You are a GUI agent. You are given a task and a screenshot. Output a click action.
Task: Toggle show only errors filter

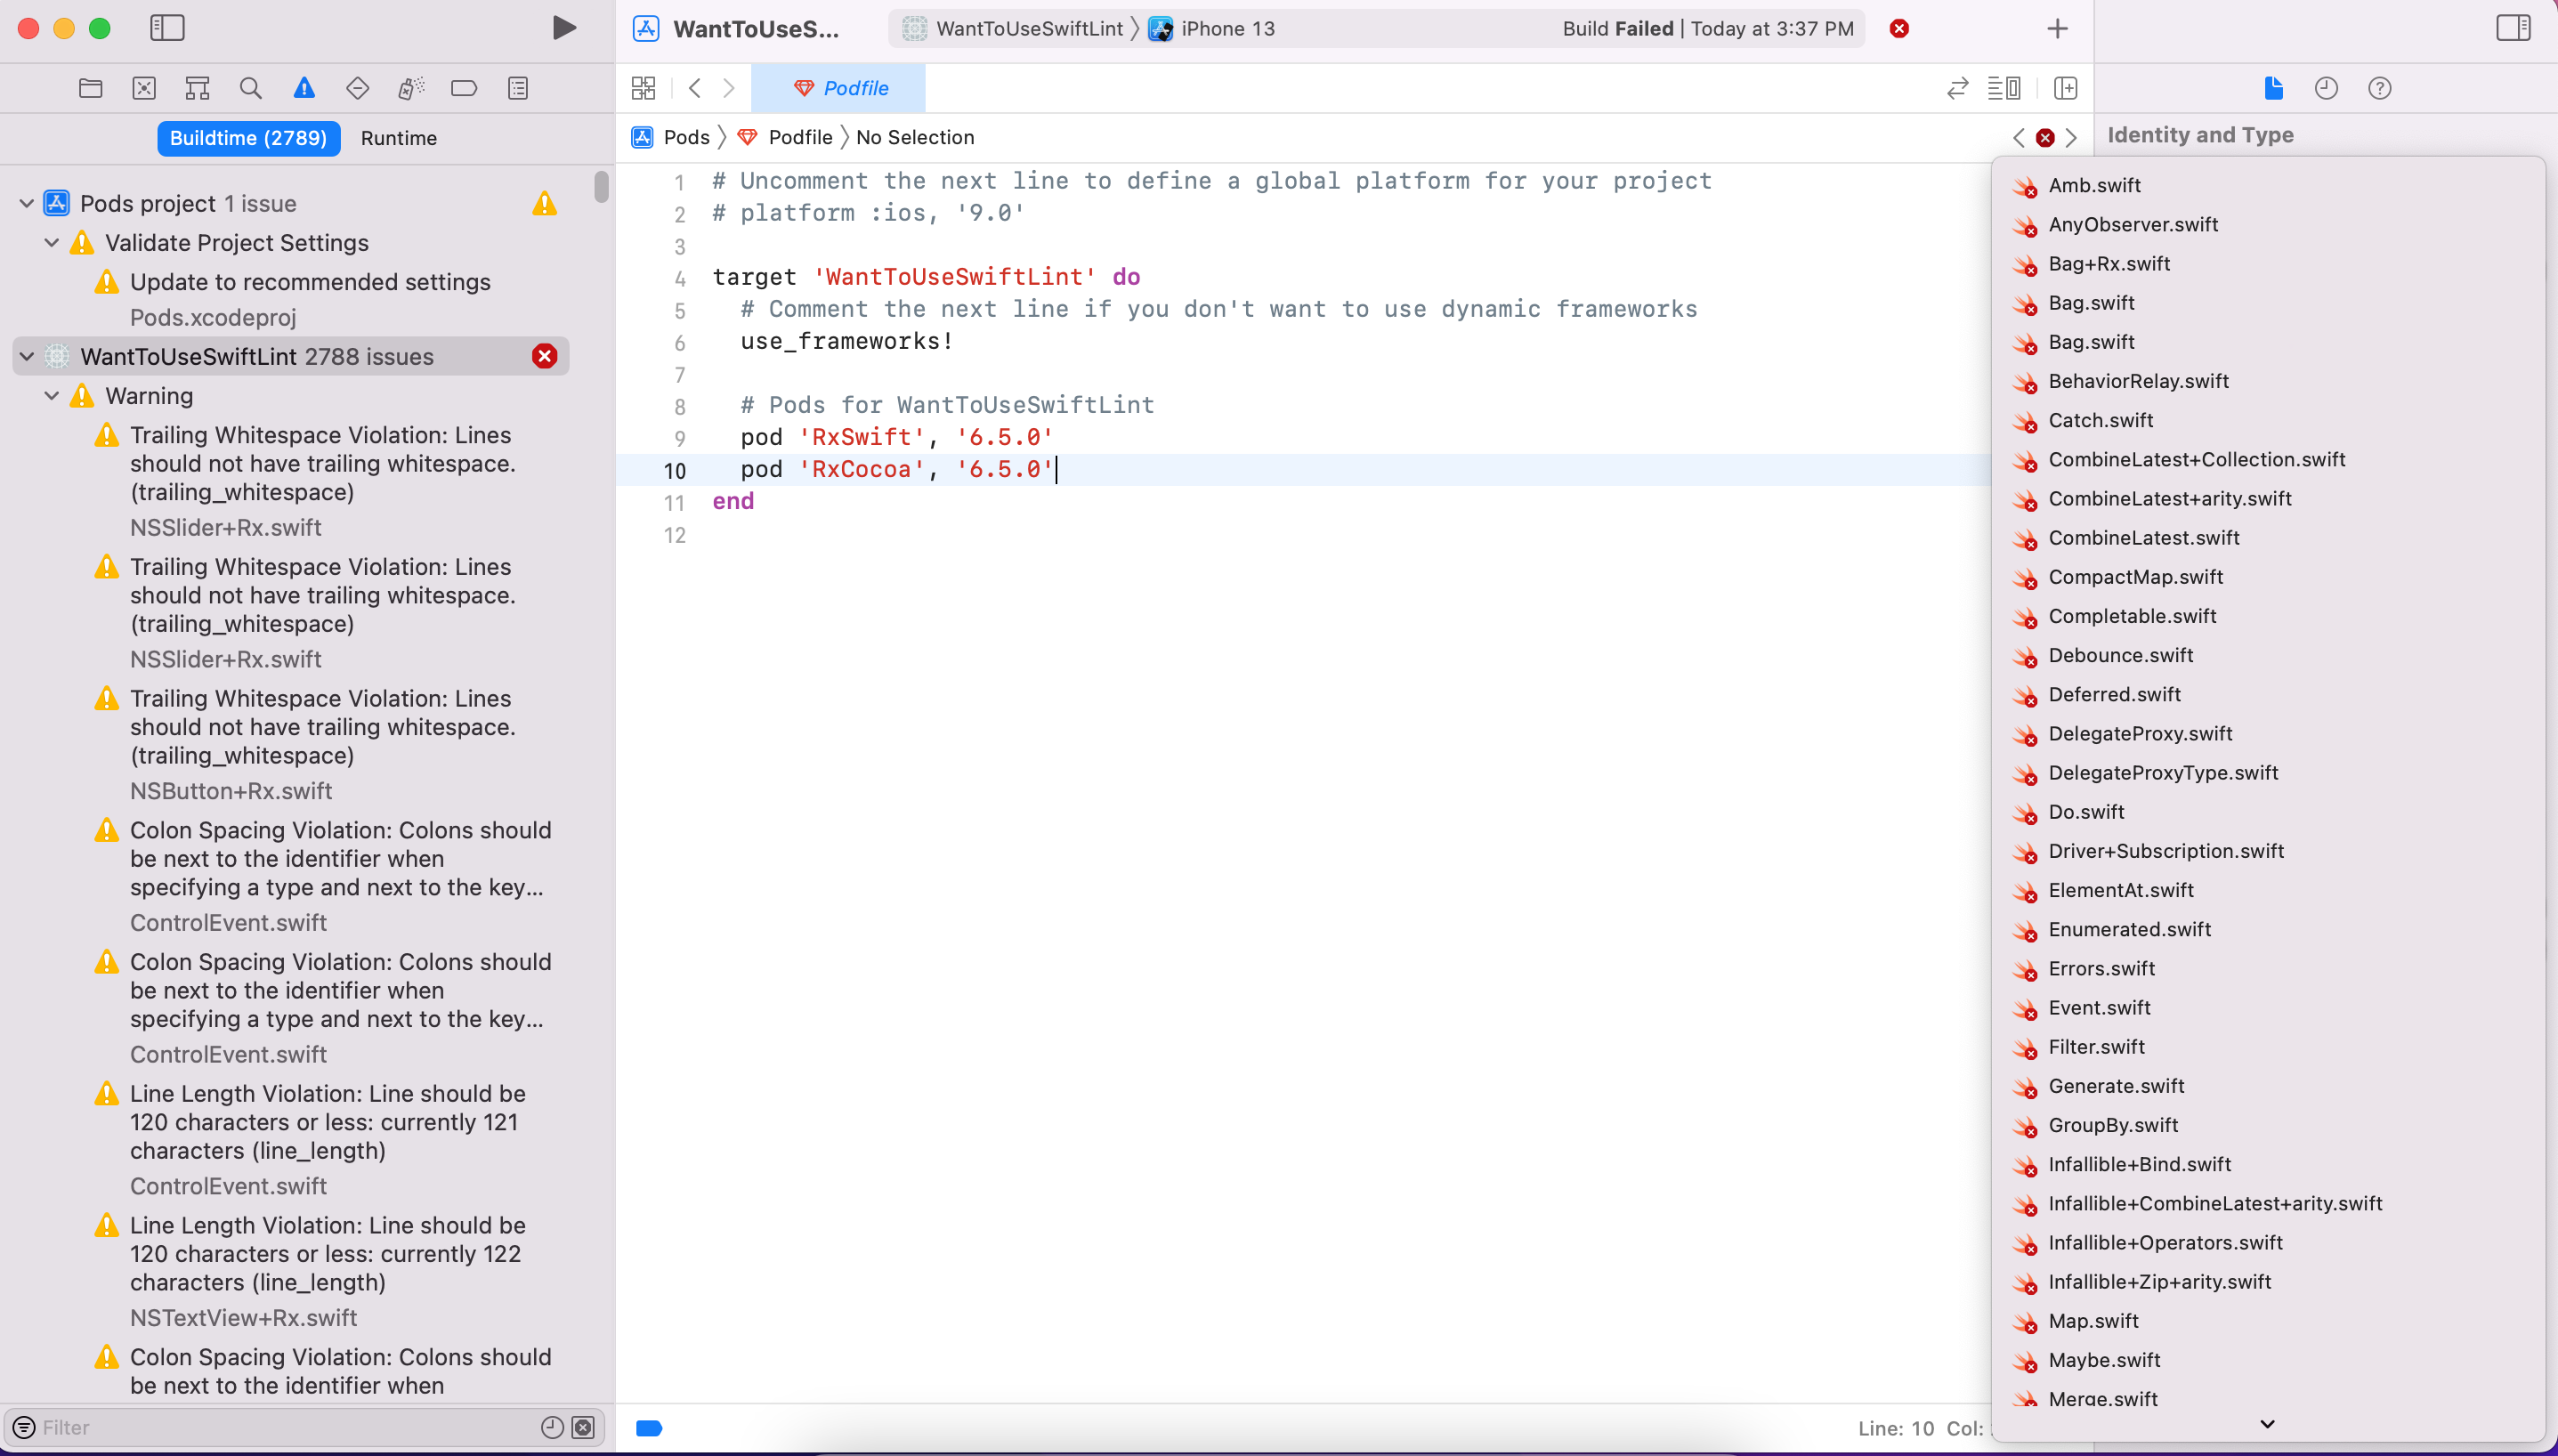(x=584, y=1427)
